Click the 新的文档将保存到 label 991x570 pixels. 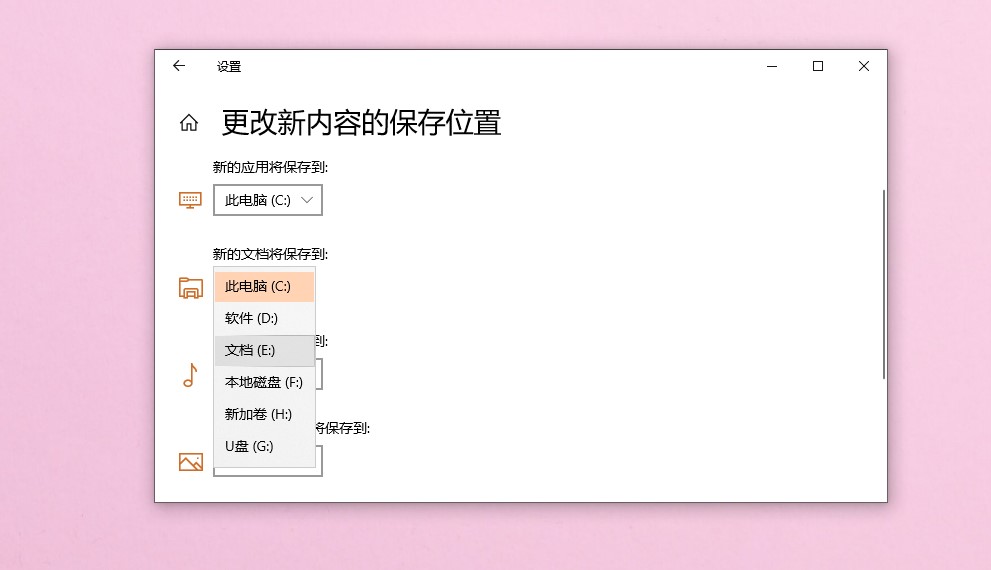[x=271, y=255]
